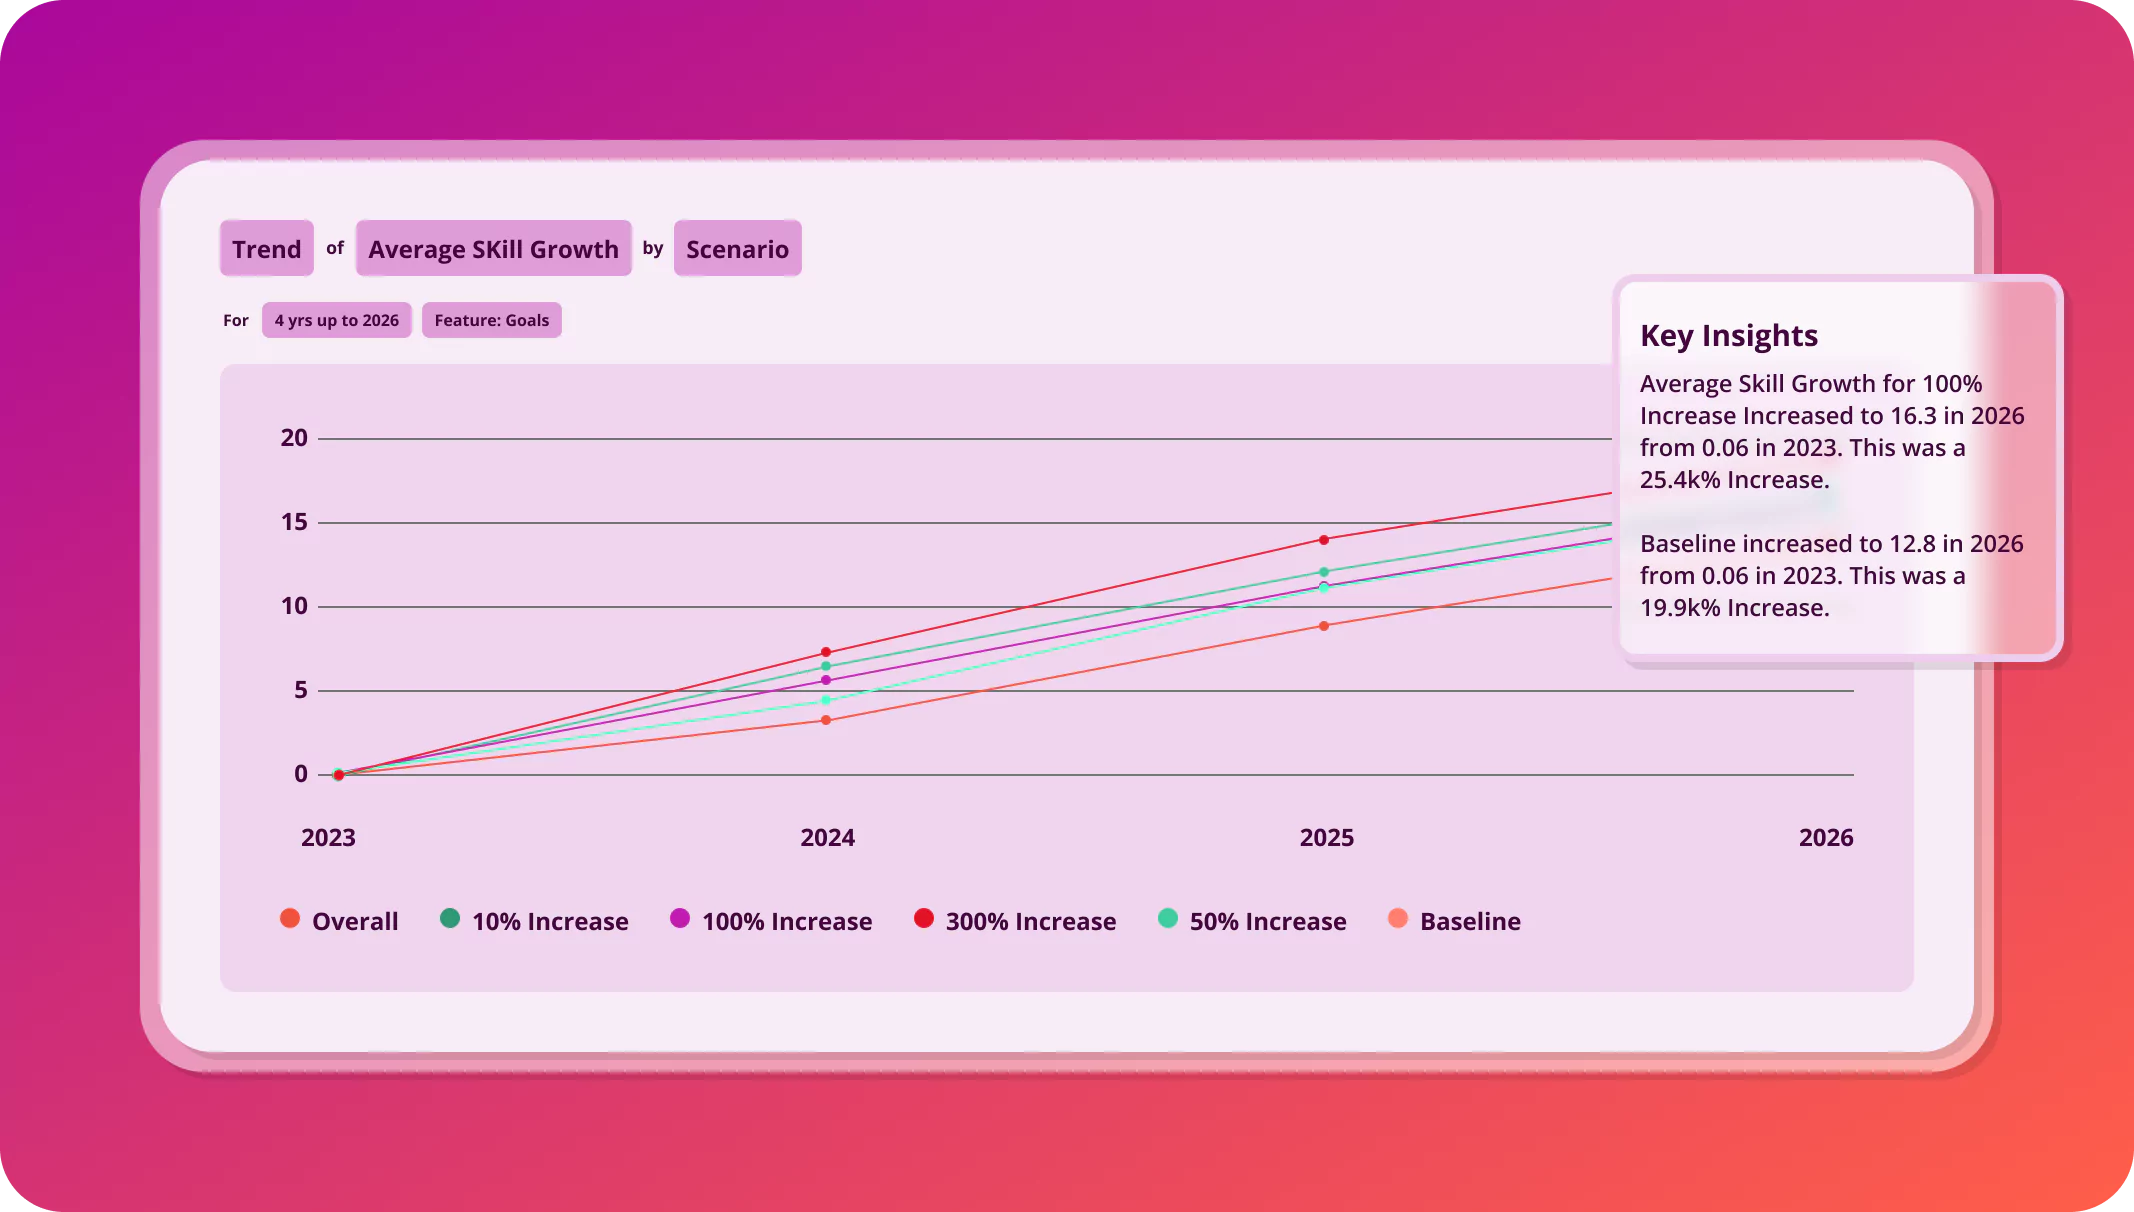Click the Baseline data point at 2025
The width and height of the screenshot is (2134, 1212).
pos(1324,626)
